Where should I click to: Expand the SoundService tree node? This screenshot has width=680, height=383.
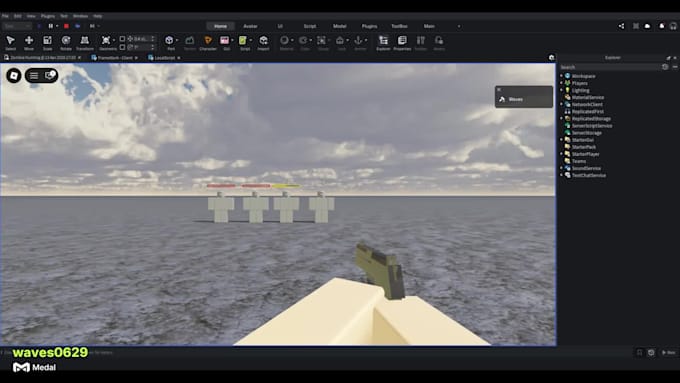click(x=562, y=168)
